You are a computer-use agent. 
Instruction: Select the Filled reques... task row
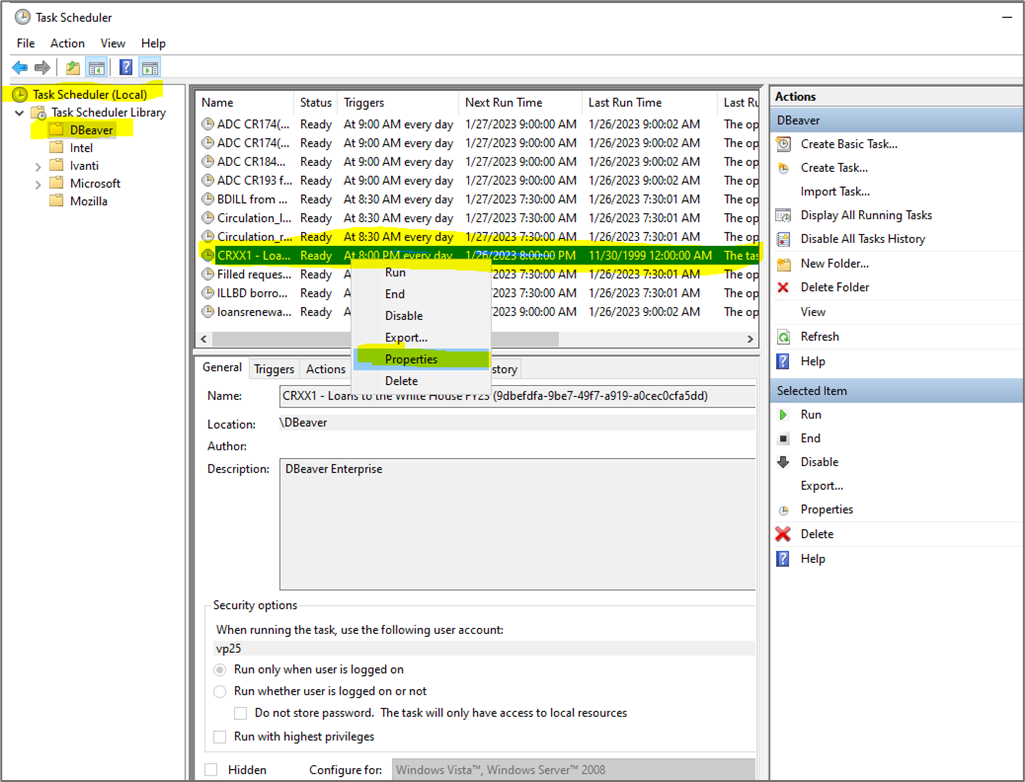click(x=477, y=275)
